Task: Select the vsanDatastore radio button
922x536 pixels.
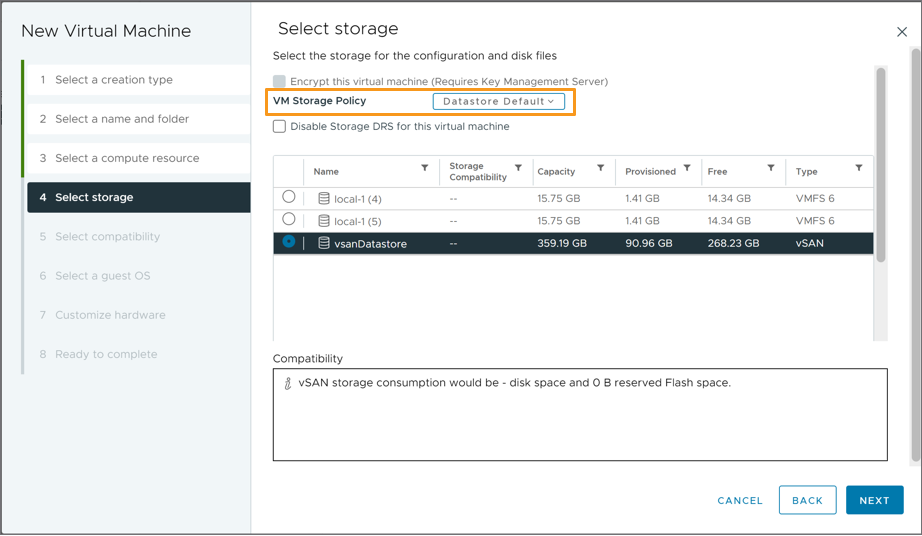Action: [289, 242]
